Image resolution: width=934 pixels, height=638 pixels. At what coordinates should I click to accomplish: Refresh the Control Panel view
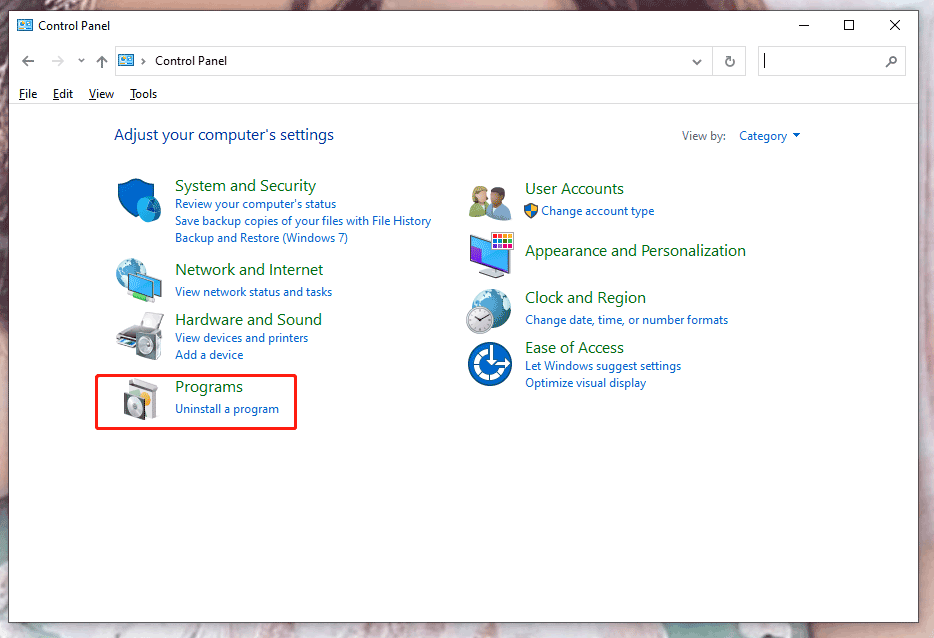pos(730,61)
